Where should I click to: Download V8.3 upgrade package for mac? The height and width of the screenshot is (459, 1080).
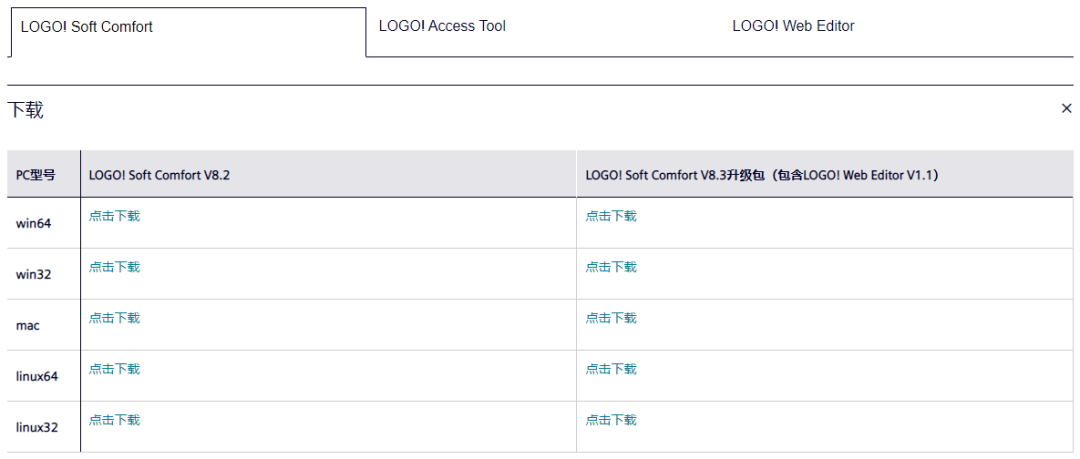(x=611, y=318)
